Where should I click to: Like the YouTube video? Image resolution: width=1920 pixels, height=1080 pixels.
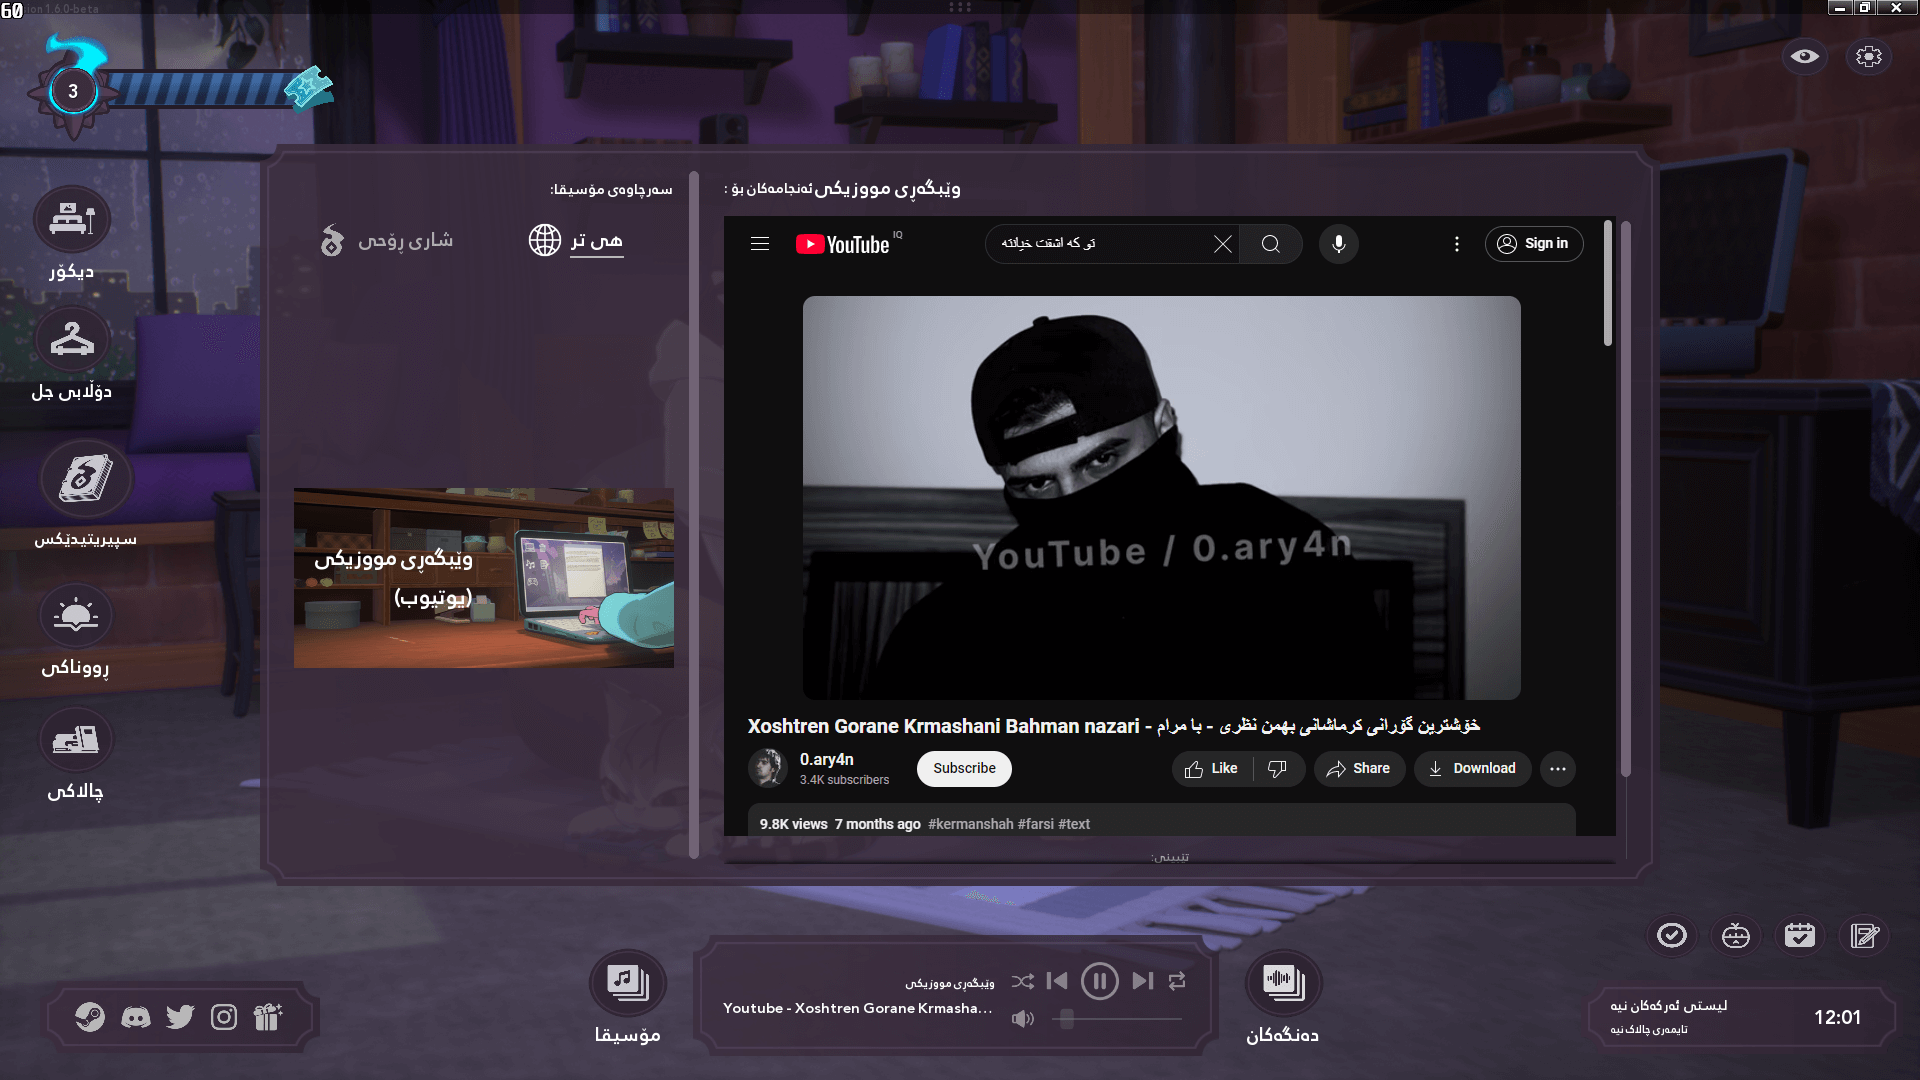tap(1212, 768)
